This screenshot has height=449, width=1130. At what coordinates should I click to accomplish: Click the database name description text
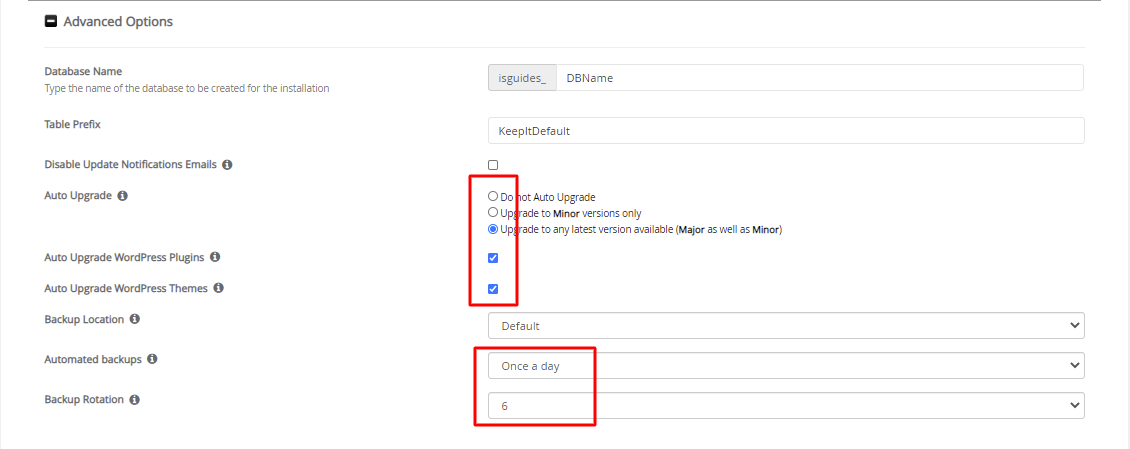coord(187,89)
